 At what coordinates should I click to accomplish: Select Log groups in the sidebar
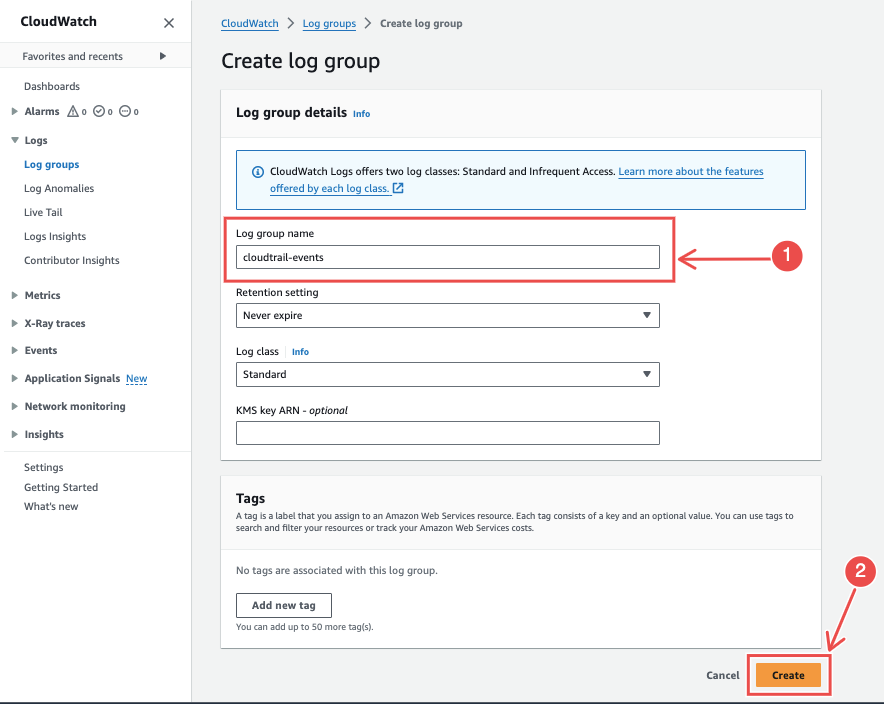51,164
